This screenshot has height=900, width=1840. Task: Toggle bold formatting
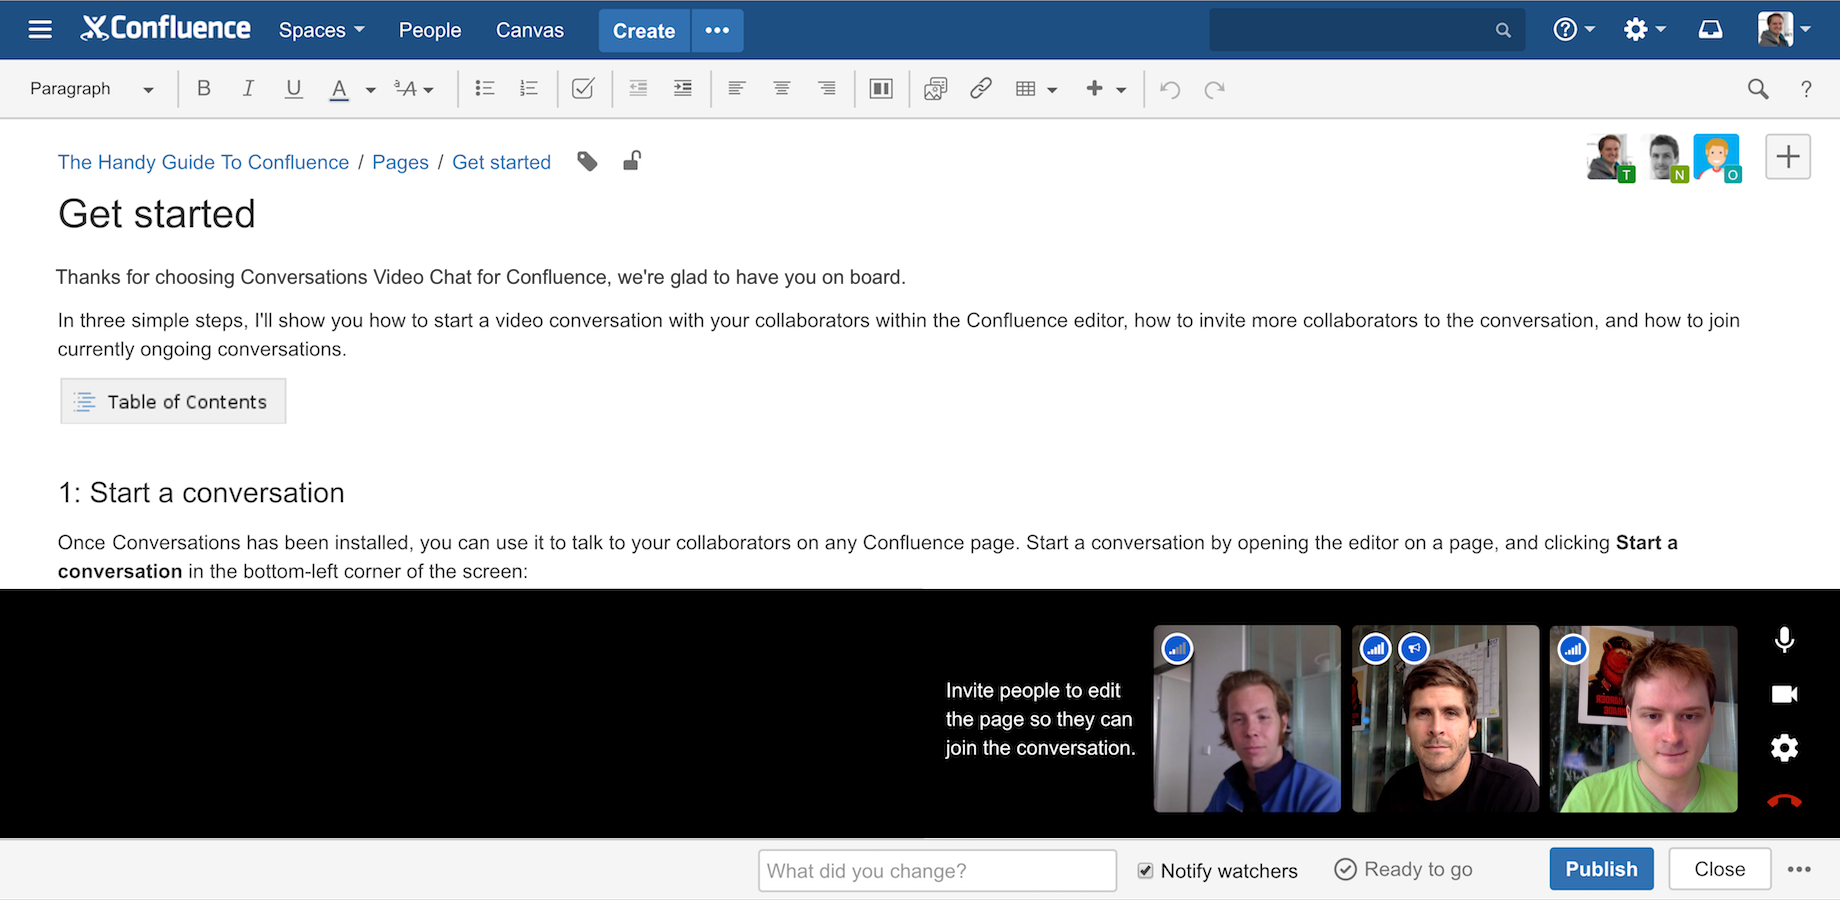(x=204, y=89)
